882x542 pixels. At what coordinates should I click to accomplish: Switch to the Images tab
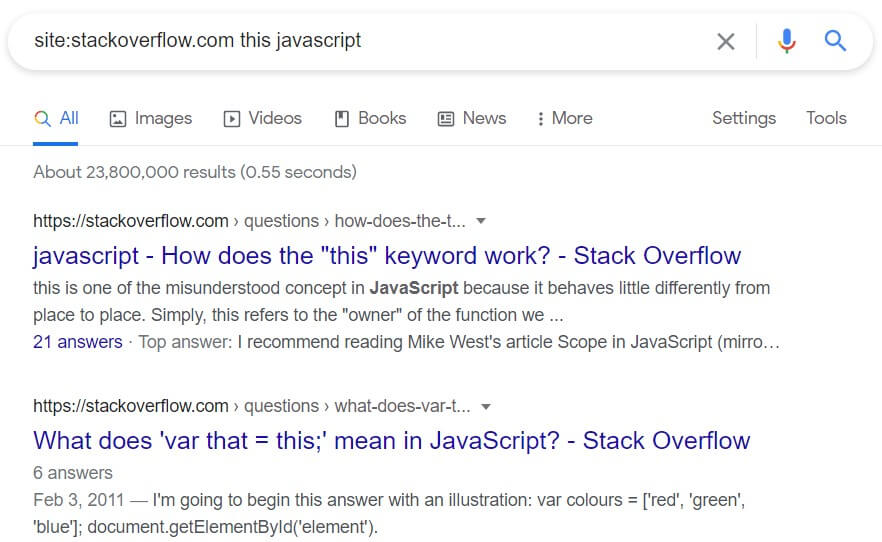(150, 118)
